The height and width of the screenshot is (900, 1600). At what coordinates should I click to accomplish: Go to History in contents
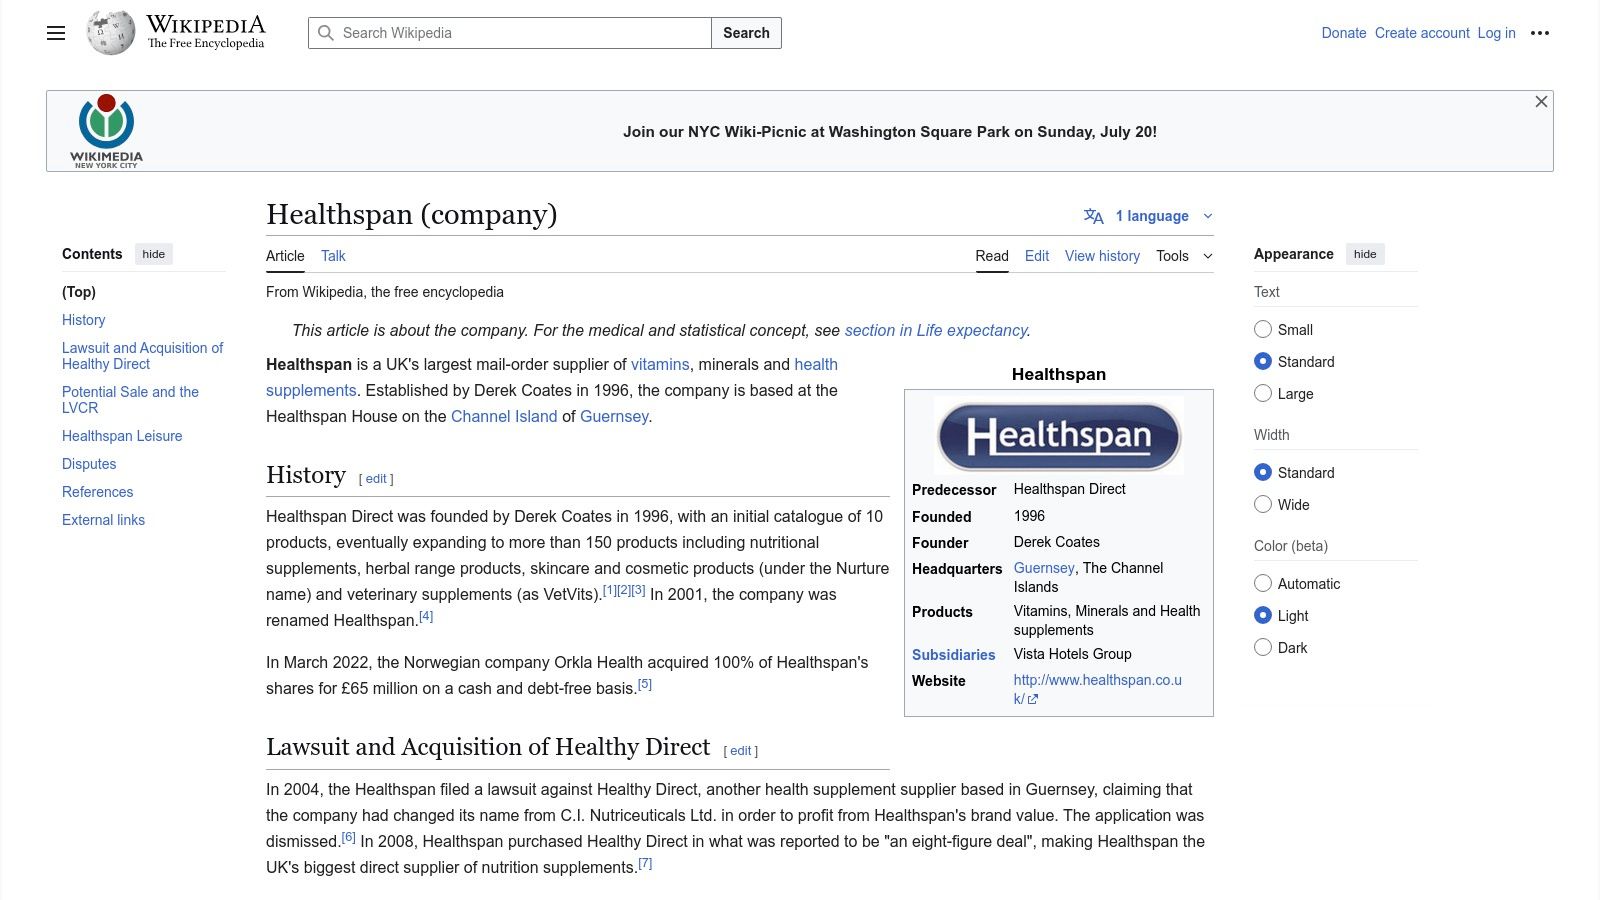click(84, 320)
